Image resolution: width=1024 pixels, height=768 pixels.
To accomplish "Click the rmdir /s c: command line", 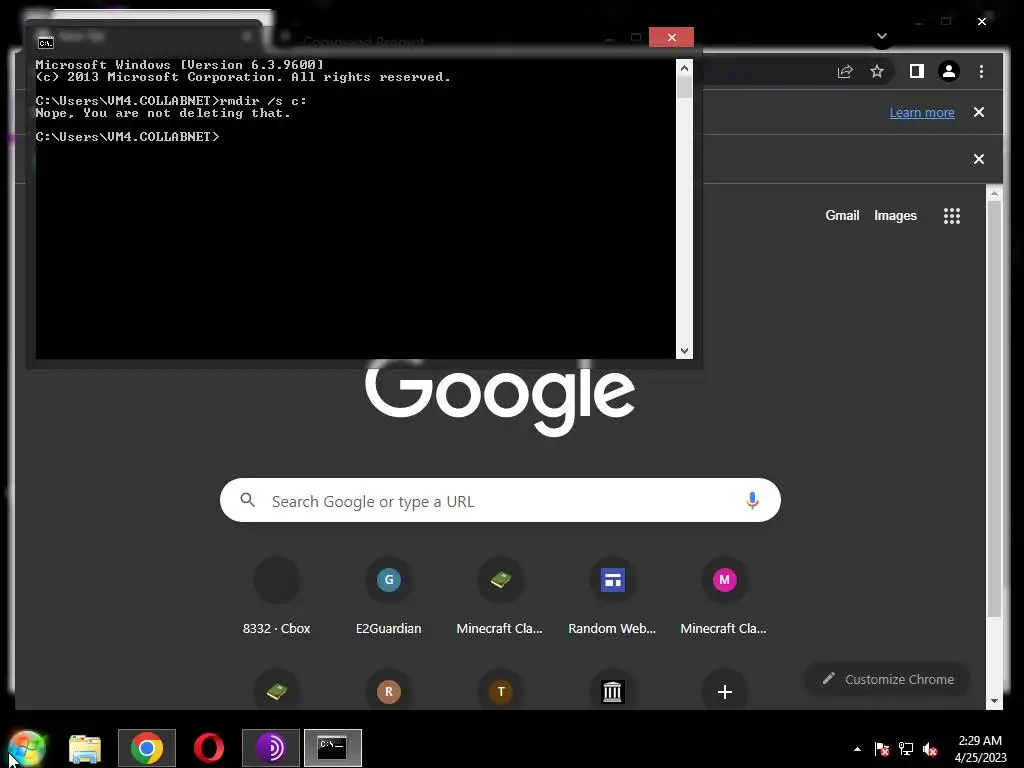I will (x=171, y=101).
